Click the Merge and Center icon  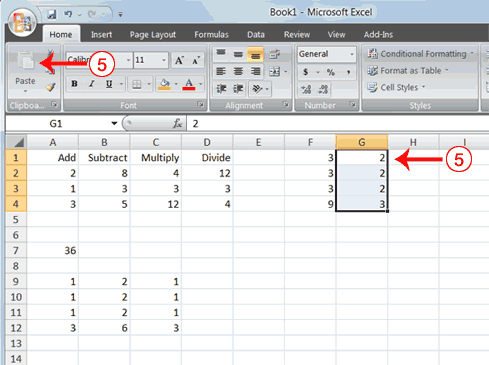(274, 71)
